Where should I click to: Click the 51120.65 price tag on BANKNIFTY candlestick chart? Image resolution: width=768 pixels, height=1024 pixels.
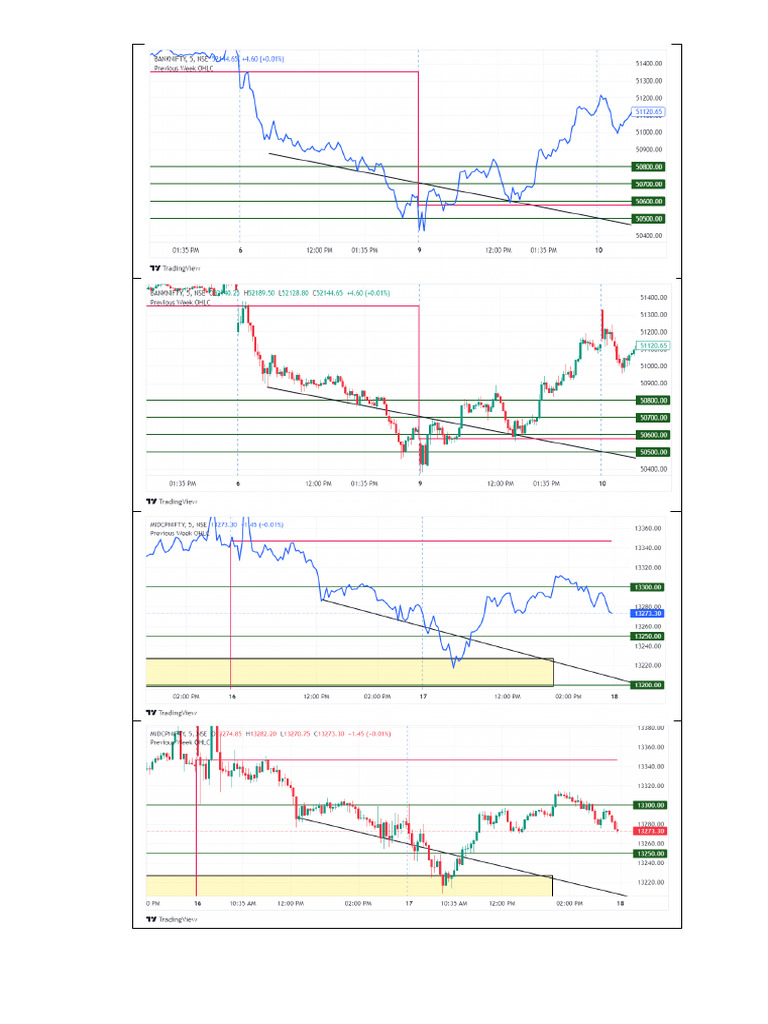tap(653, 345)
